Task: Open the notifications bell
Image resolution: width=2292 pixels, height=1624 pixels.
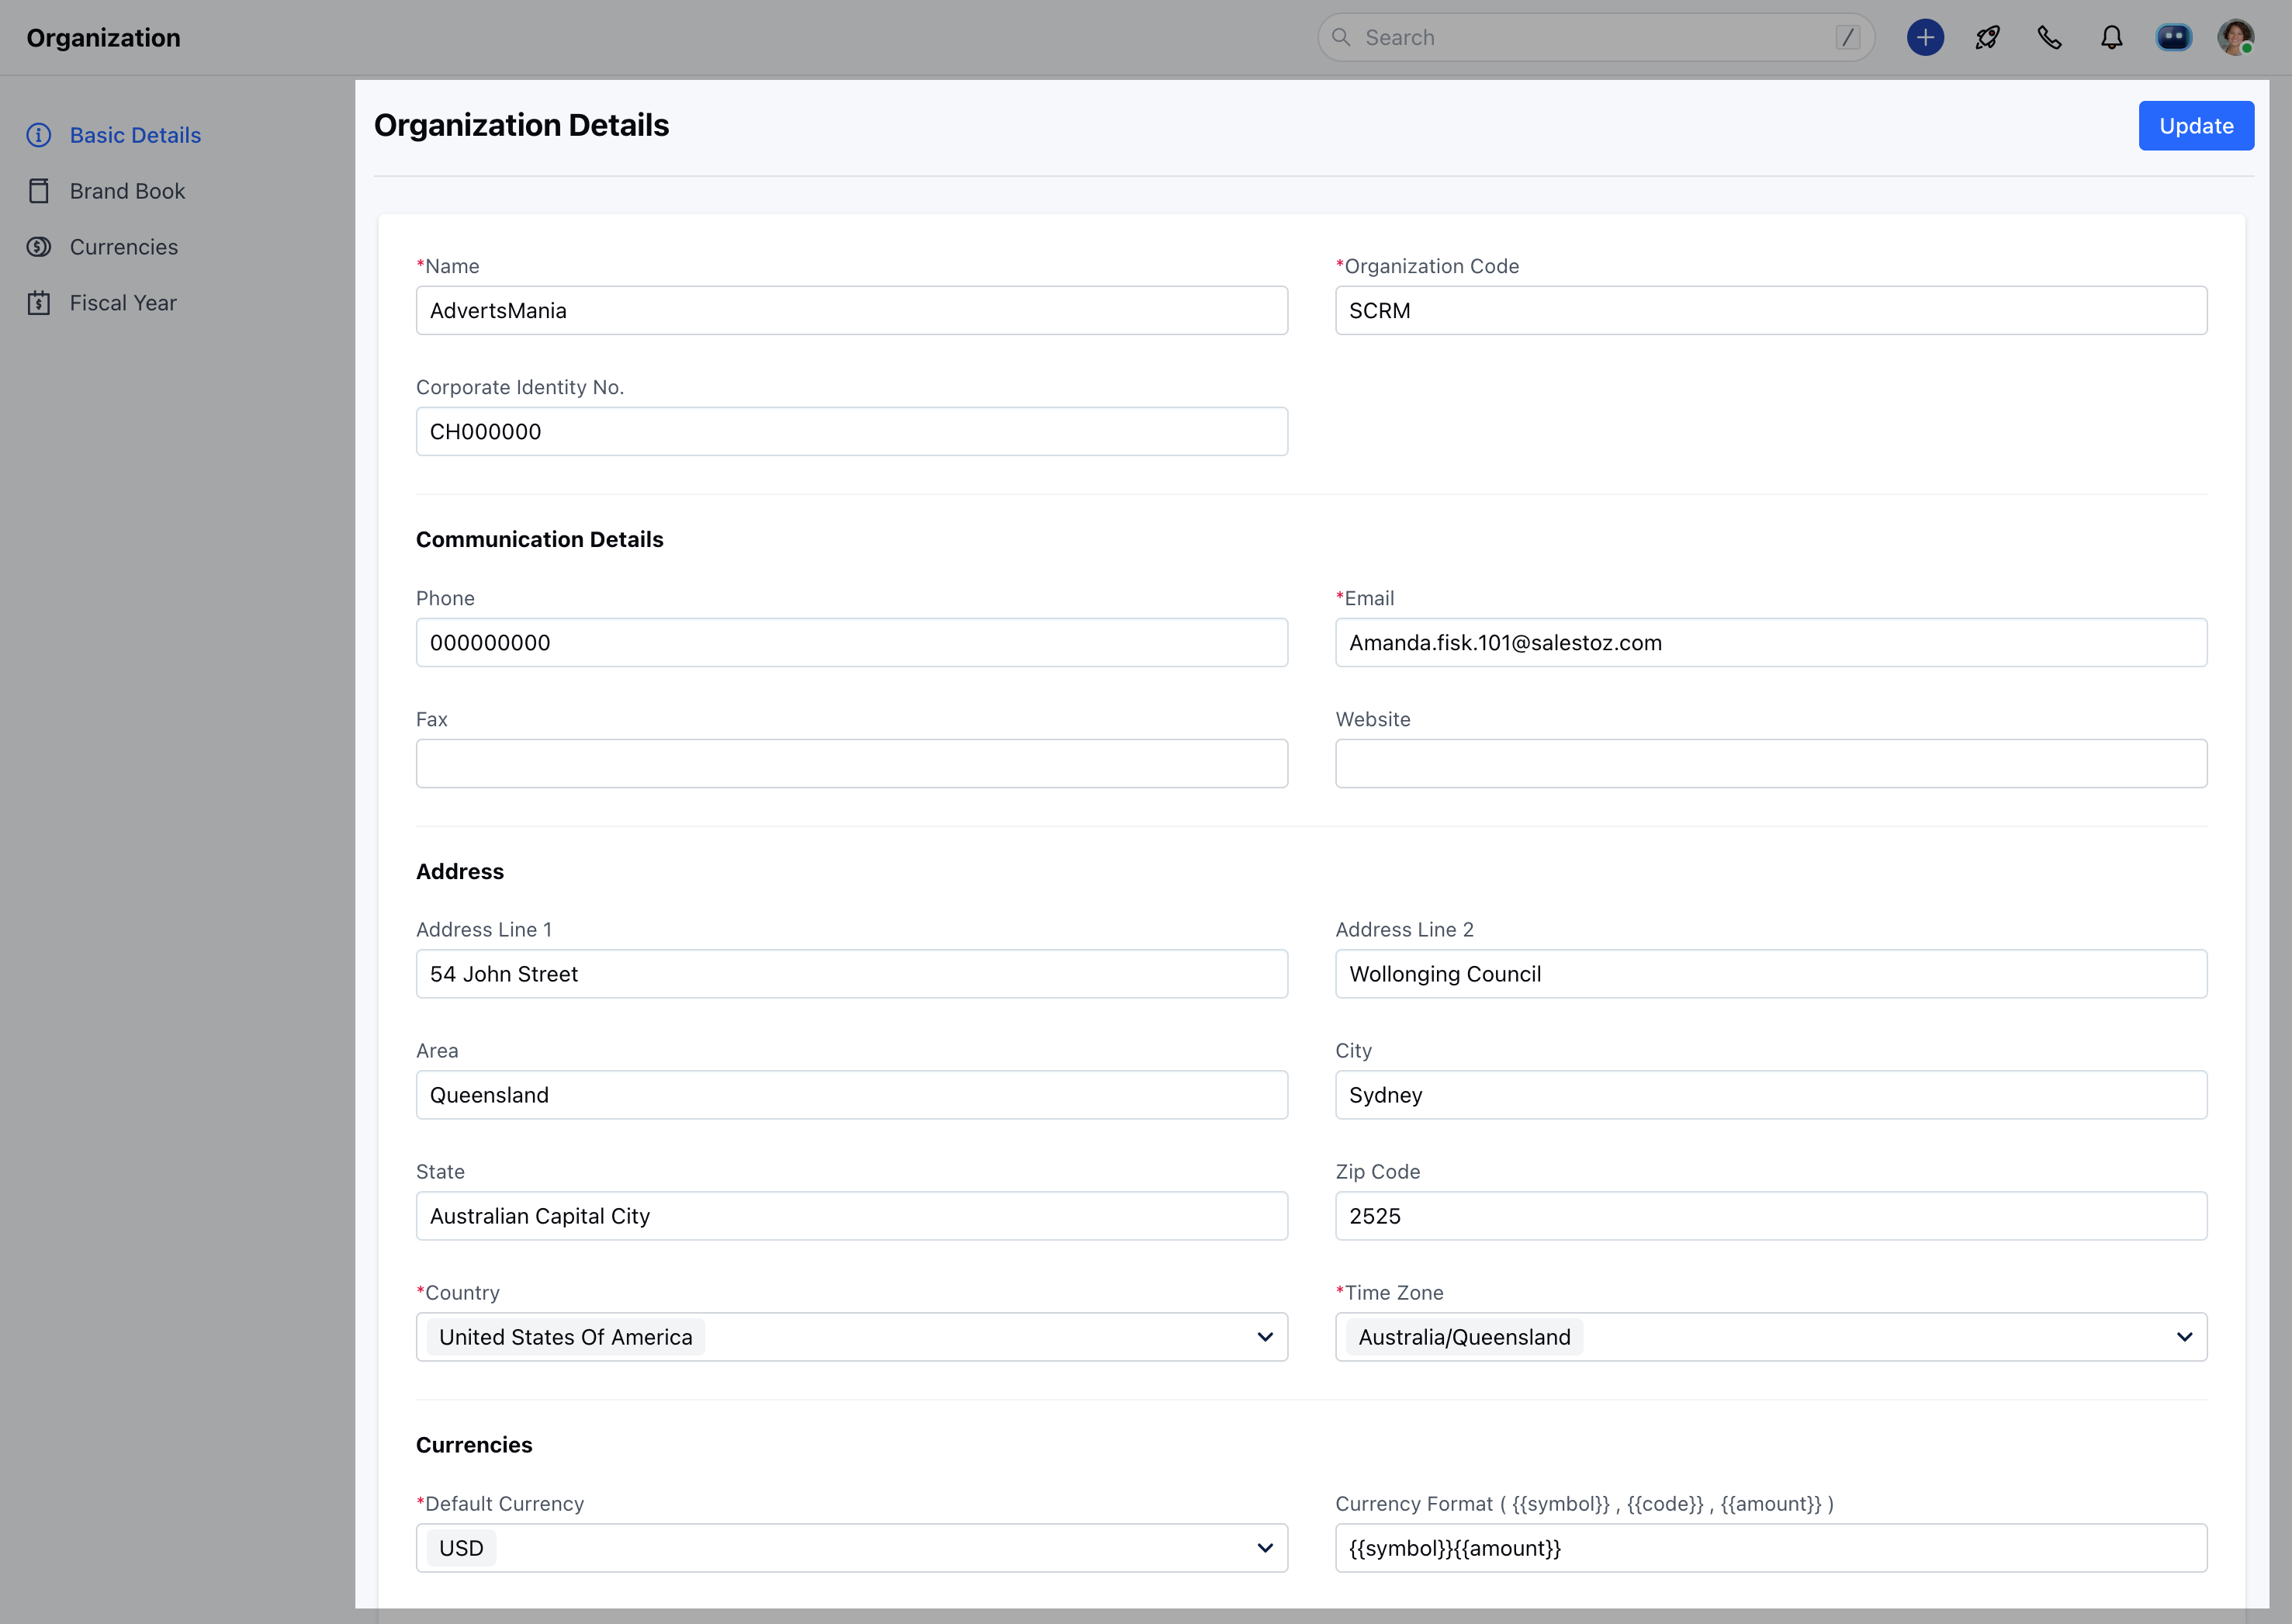Action: click(x=2111, y=38)
